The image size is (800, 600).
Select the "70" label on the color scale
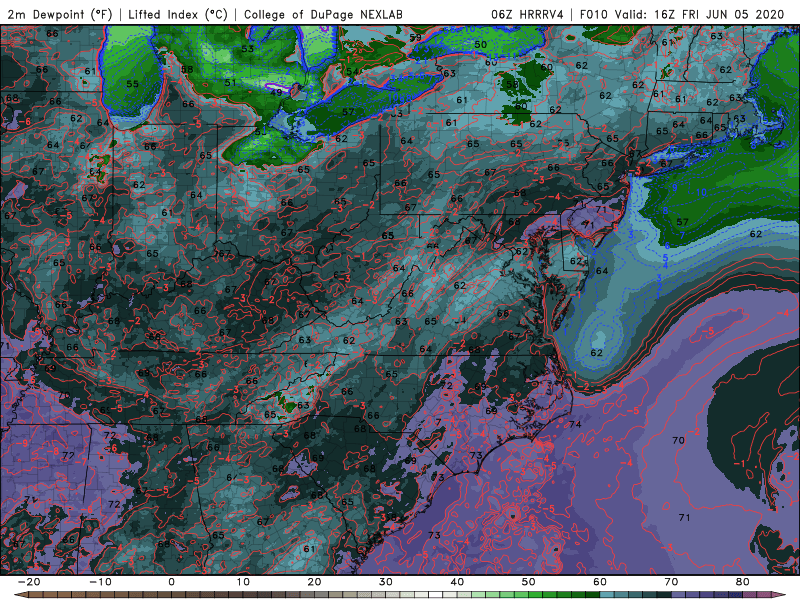tap(671, 582)
